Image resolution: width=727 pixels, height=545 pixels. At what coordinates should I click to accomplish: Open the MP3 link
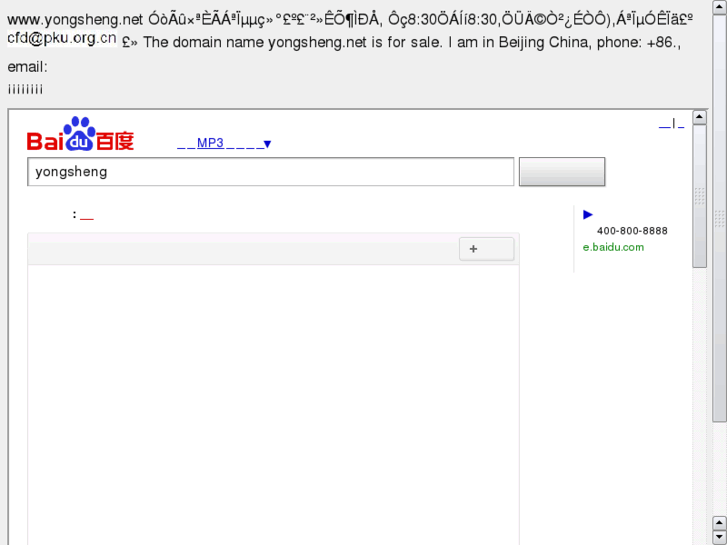(210, 143)
